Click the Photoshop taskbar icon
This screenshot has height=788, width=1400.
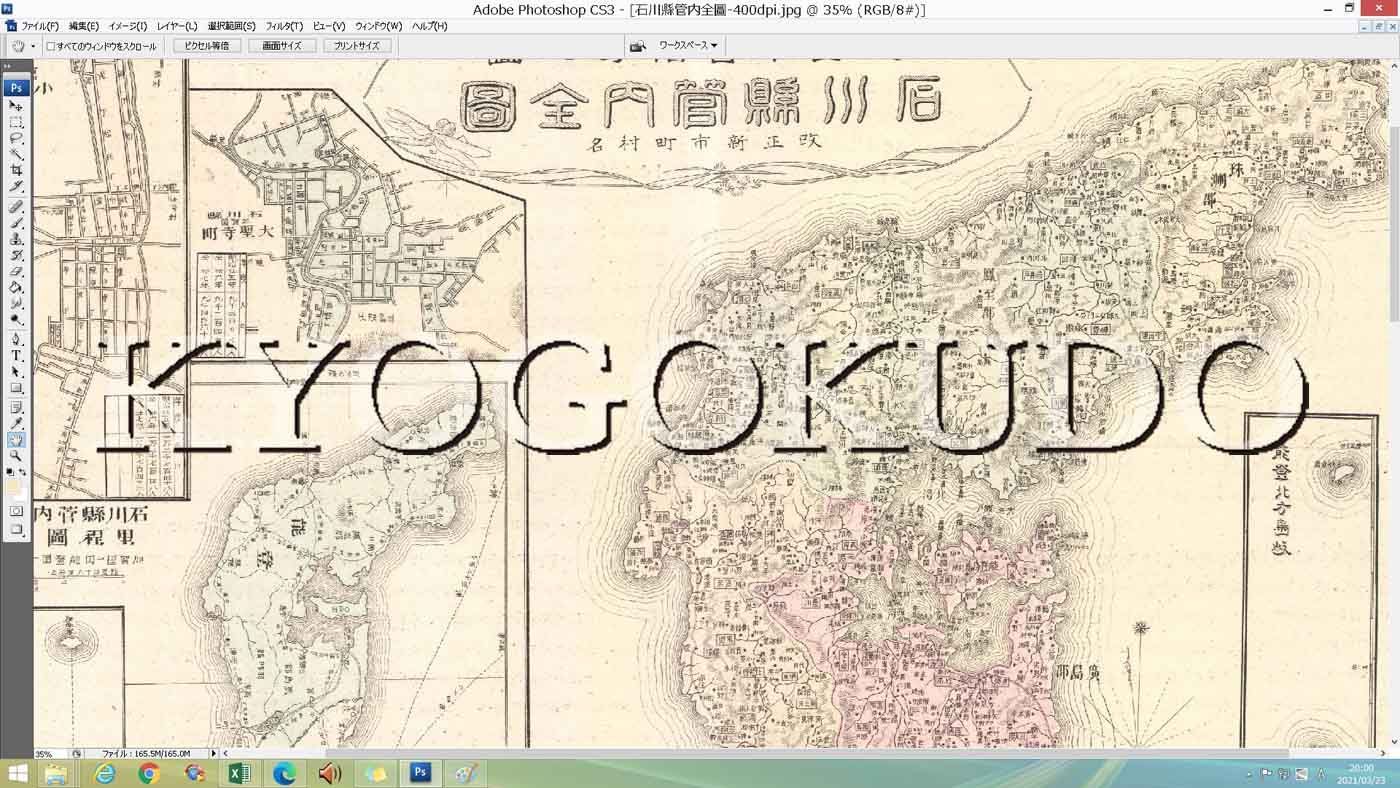(x=421, y=773)
